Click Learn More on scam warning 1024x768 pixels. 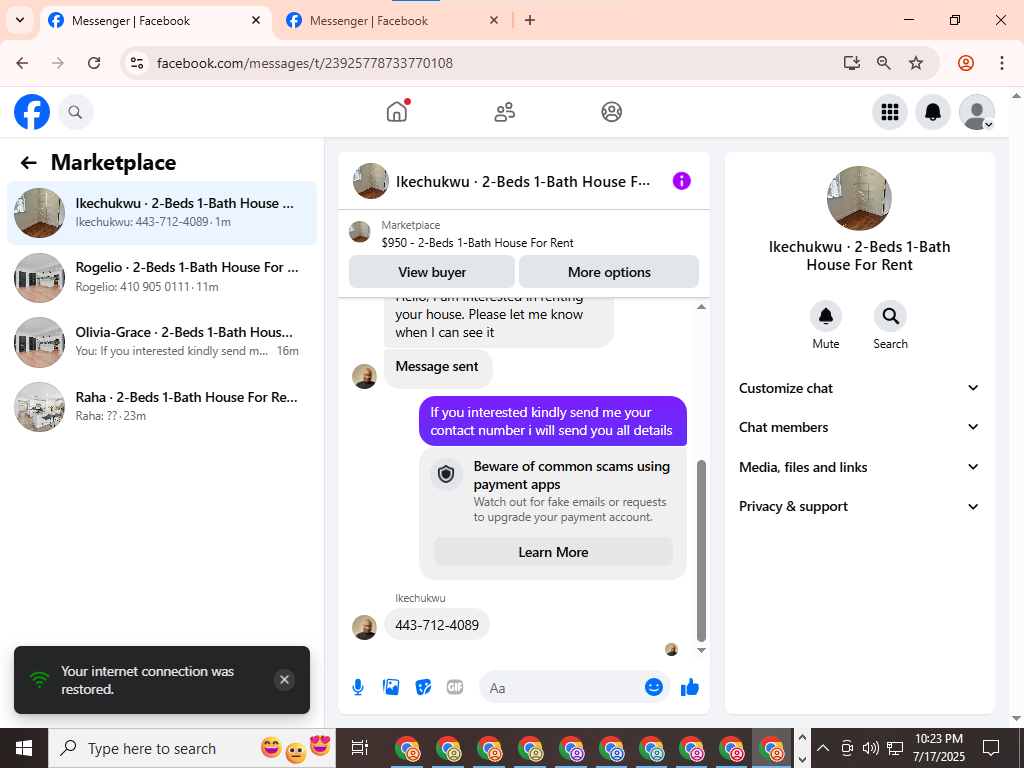(x=553, y=552)
